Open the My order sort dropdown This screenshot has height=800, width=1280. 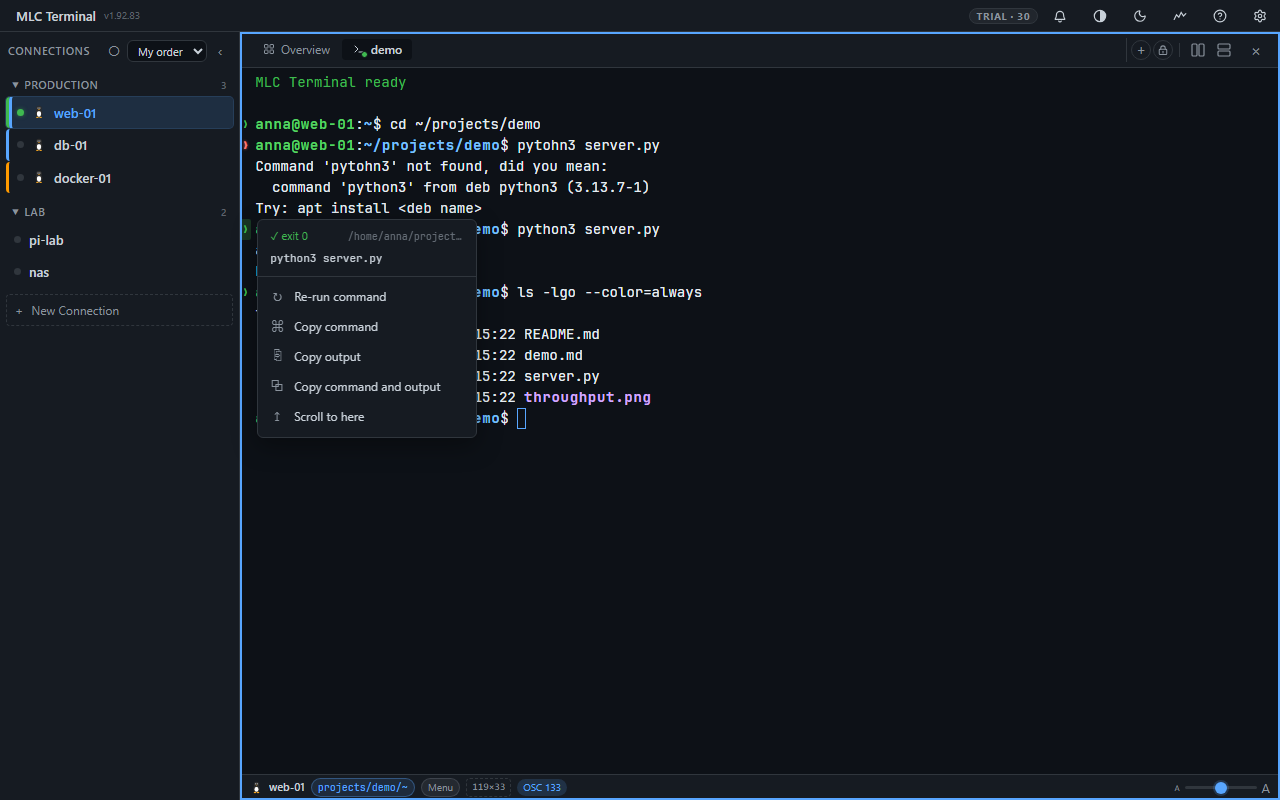pyautogui.click(x=167, y=52)
